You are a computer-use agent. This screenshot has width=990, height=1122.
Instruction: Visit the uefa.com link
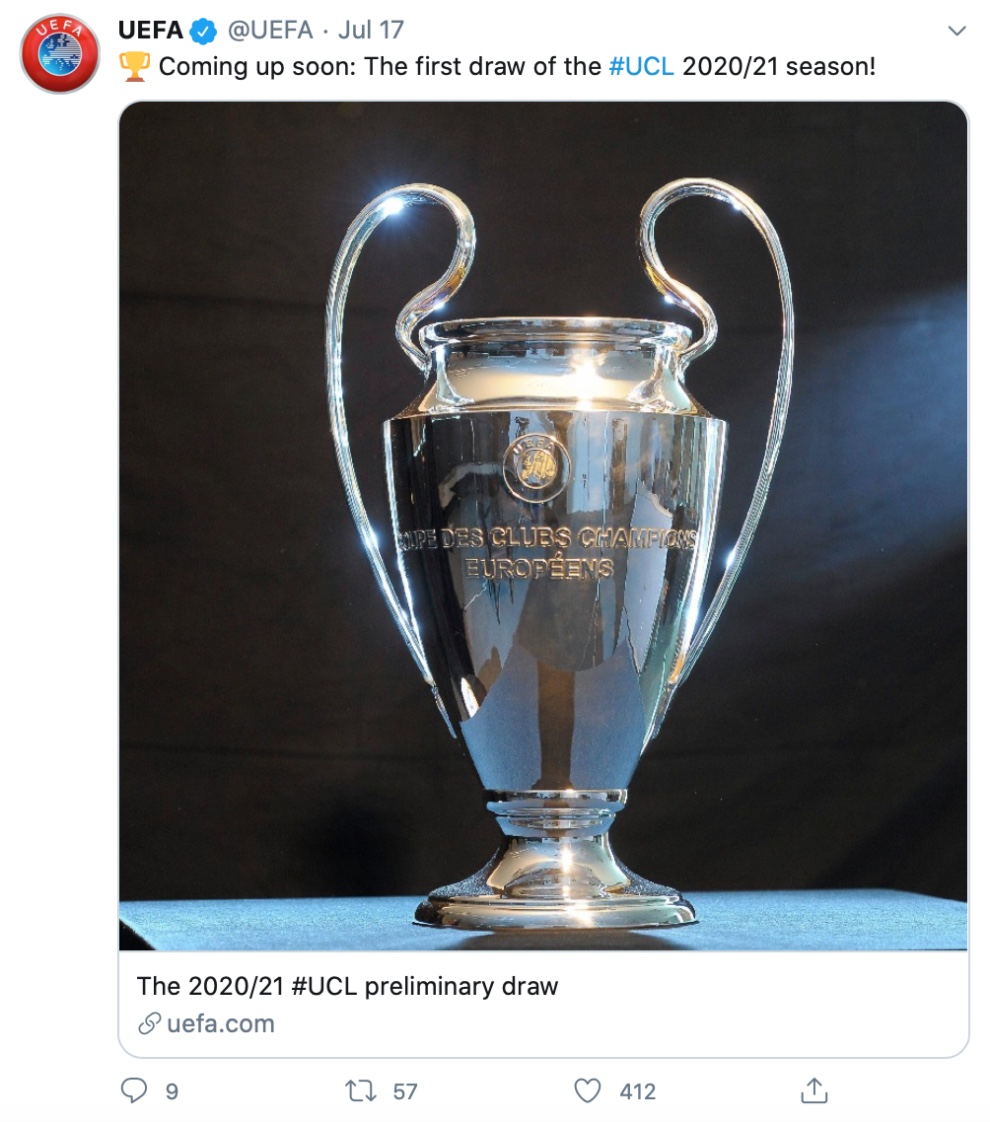pos(220,1024)
